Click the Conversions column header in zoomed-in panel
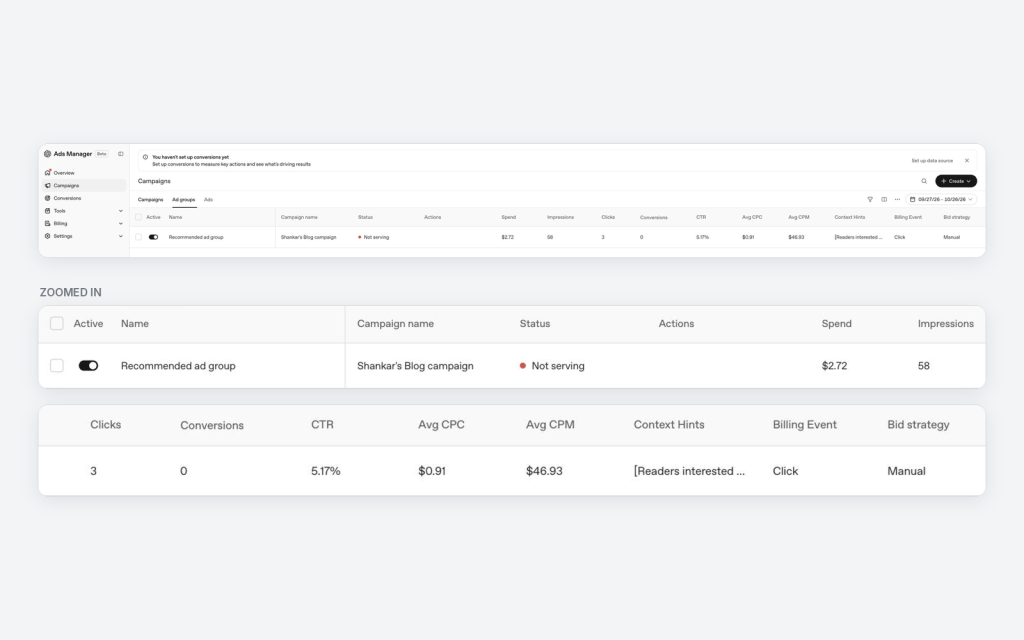Image resolution: width=1024 pixels, height=640 pixels. pos(212,425)
